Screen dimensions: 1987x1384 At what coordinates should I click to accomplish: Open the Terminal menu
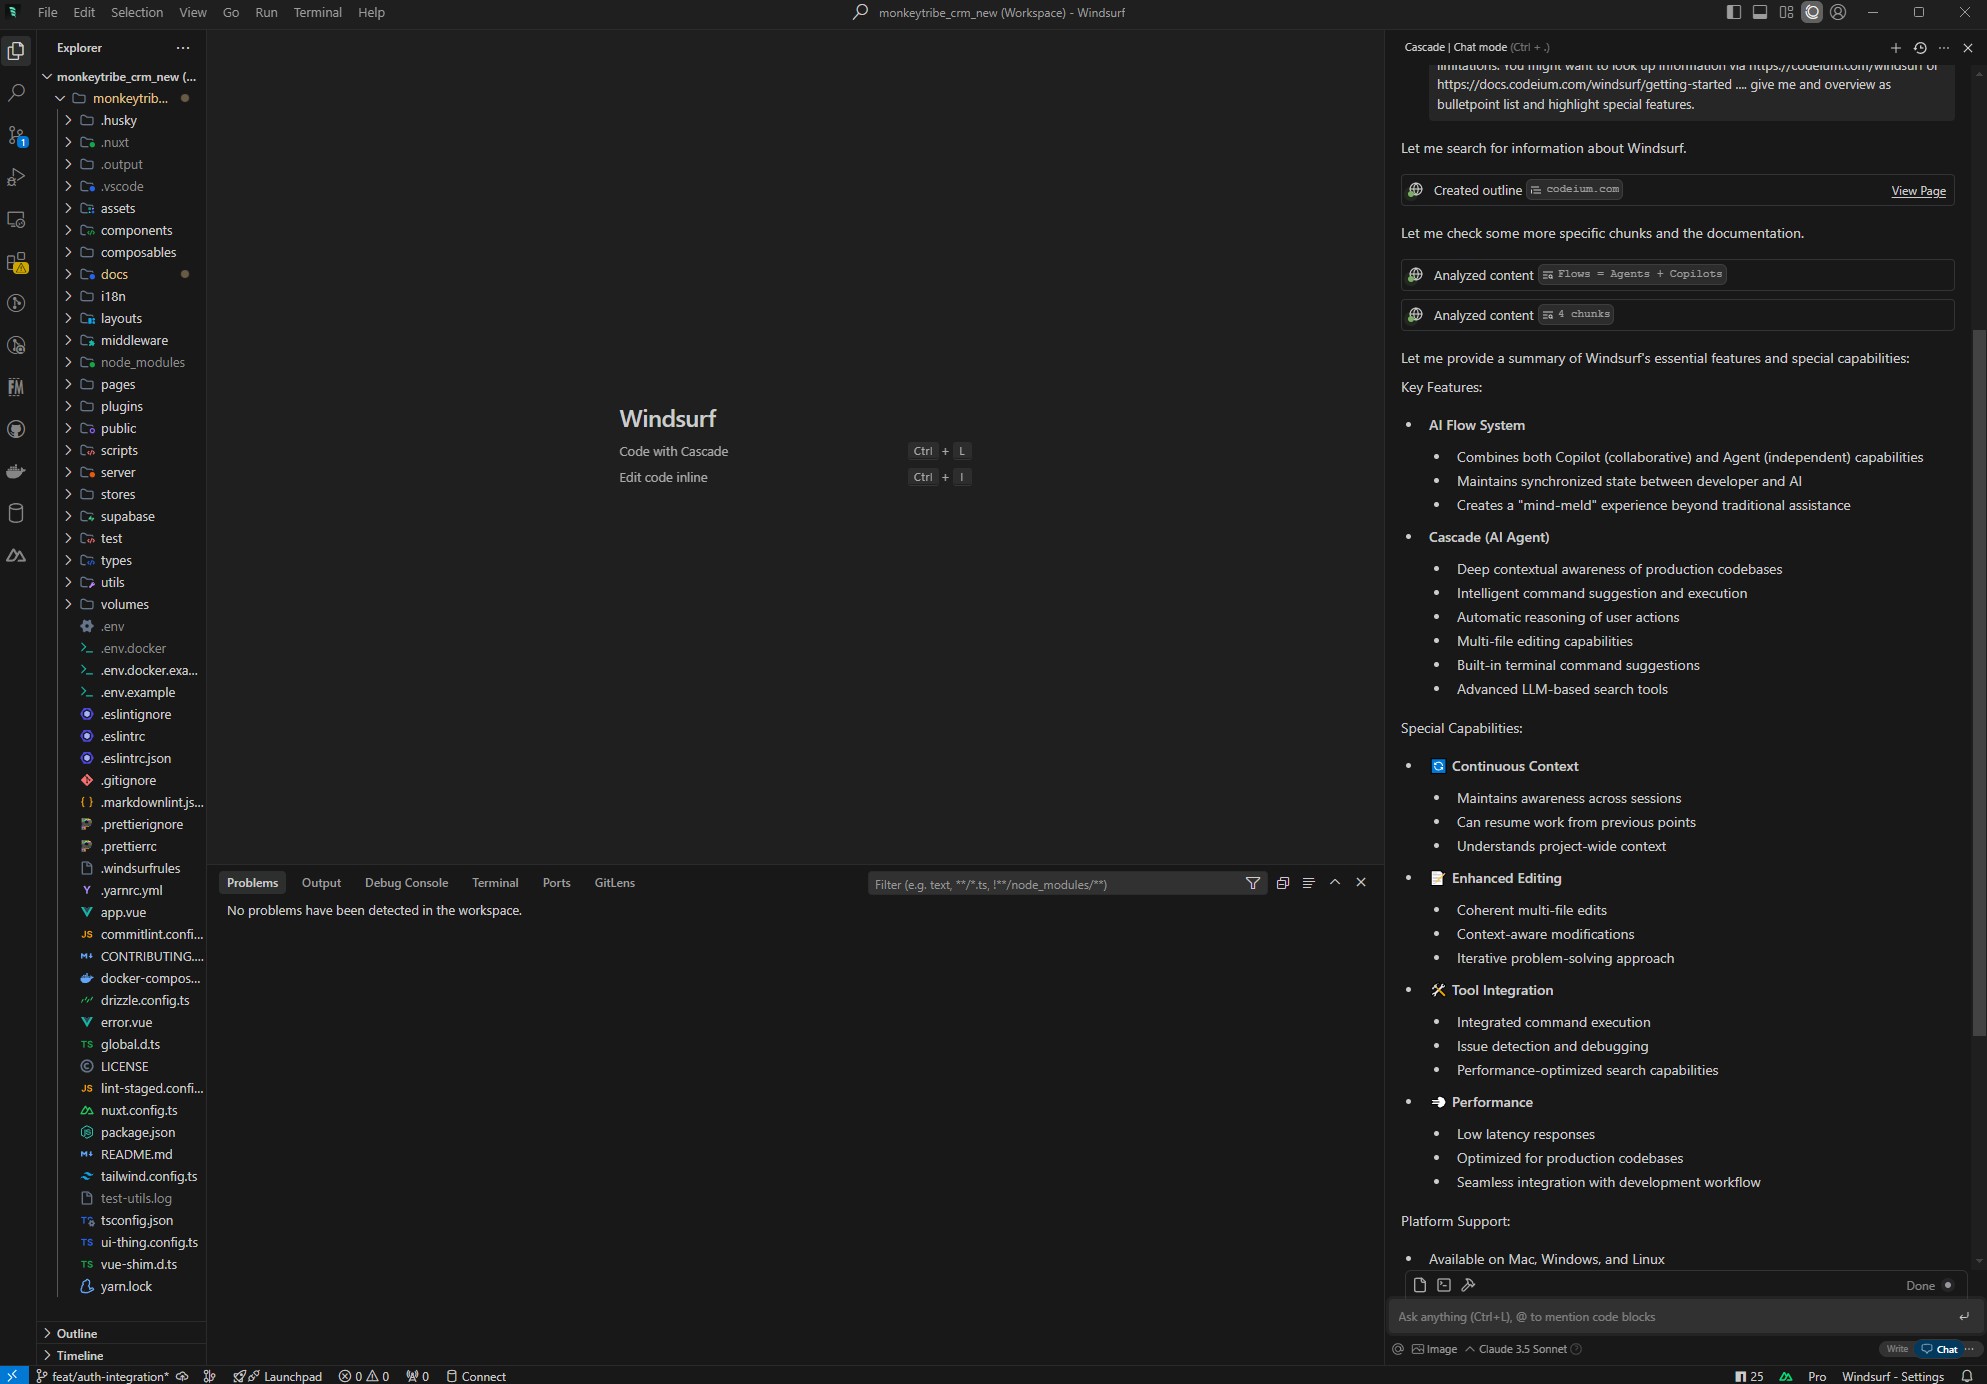tap(317, 12)
